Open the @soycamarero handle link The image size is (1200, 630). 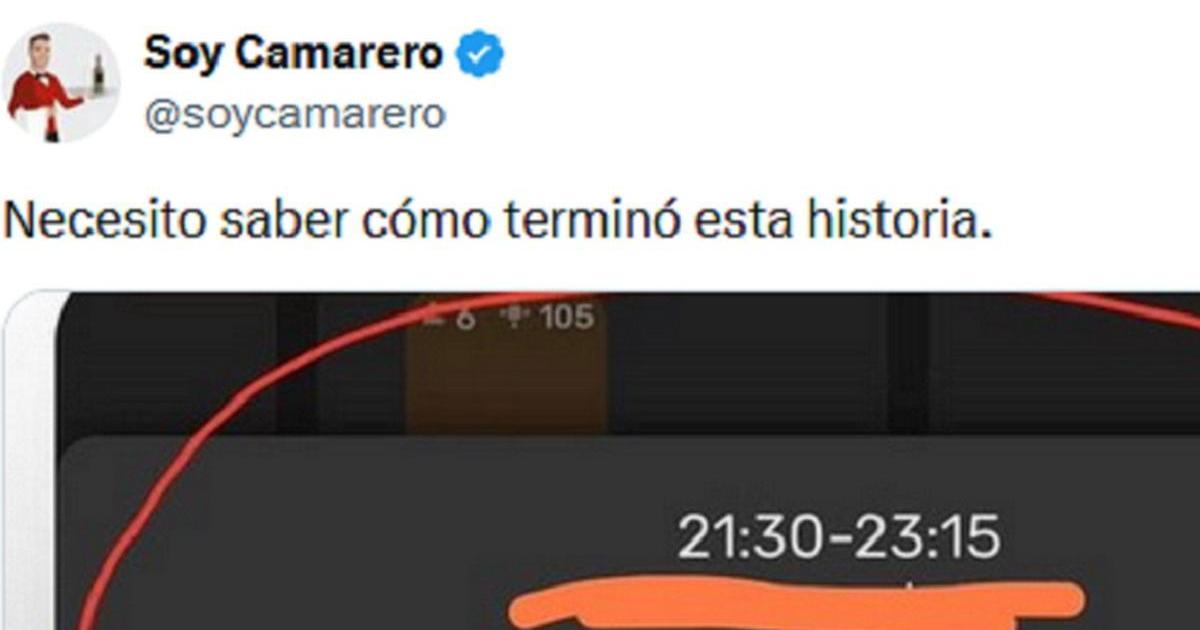coord(295,114)
